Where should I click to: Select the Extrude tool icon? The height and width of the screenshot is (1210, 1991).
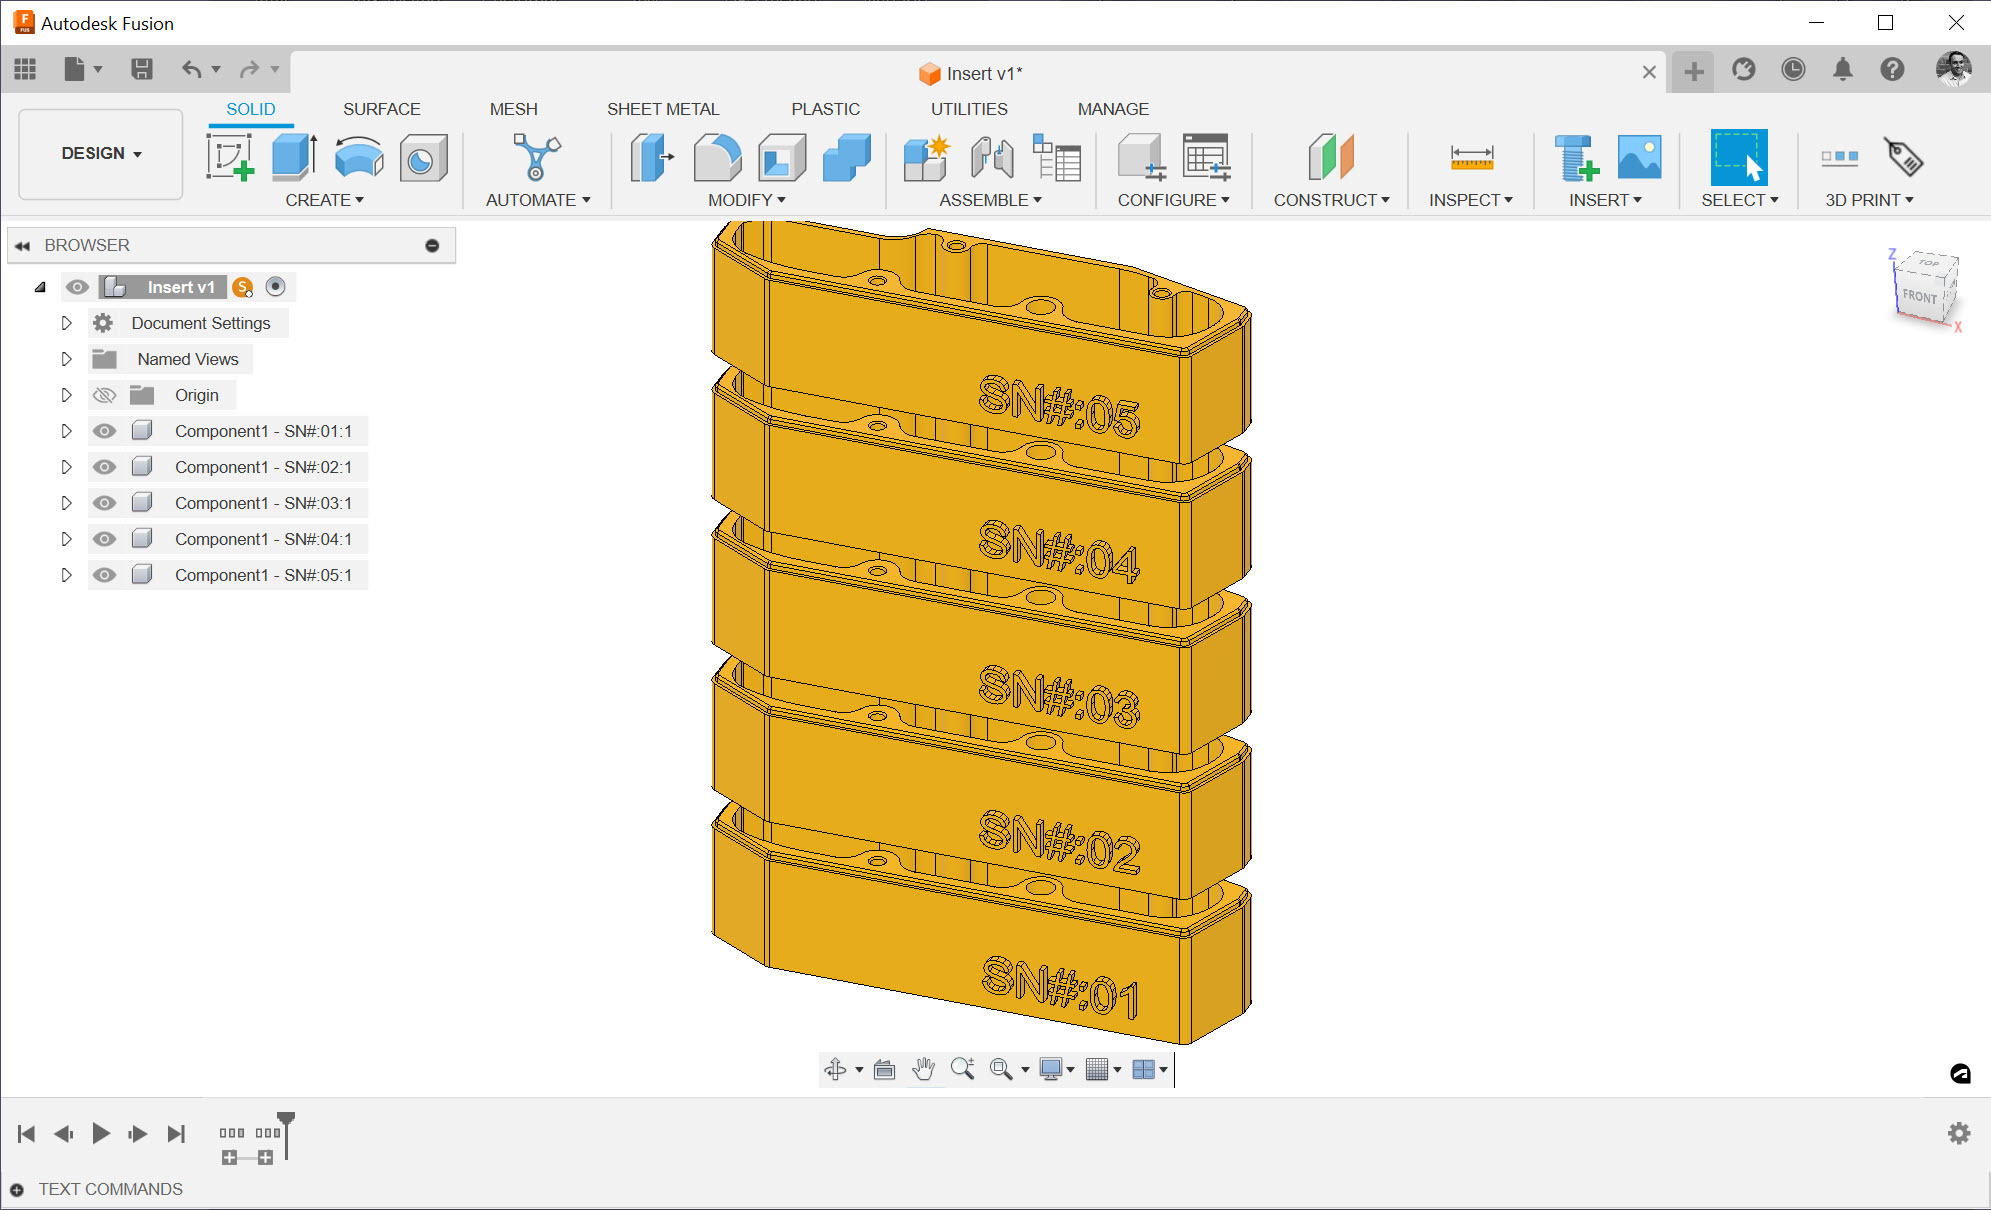(294, 158)
